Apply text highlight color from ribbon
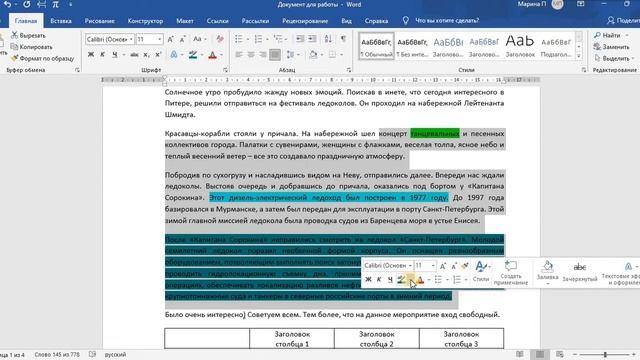This screenshot has height=360, width=640. point(193,54)
